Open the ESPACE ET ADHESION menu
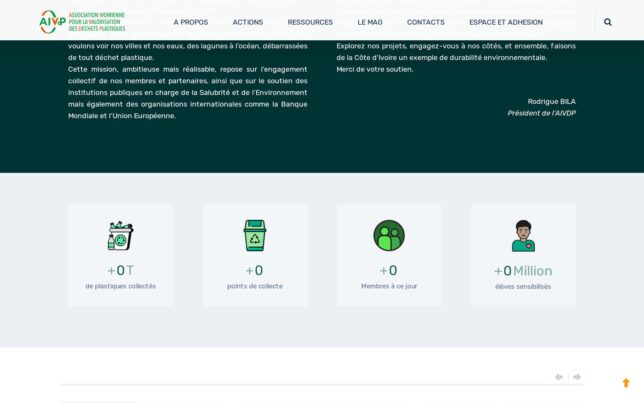644x403 pixels. pyautogui.click(x=506, y=22)
